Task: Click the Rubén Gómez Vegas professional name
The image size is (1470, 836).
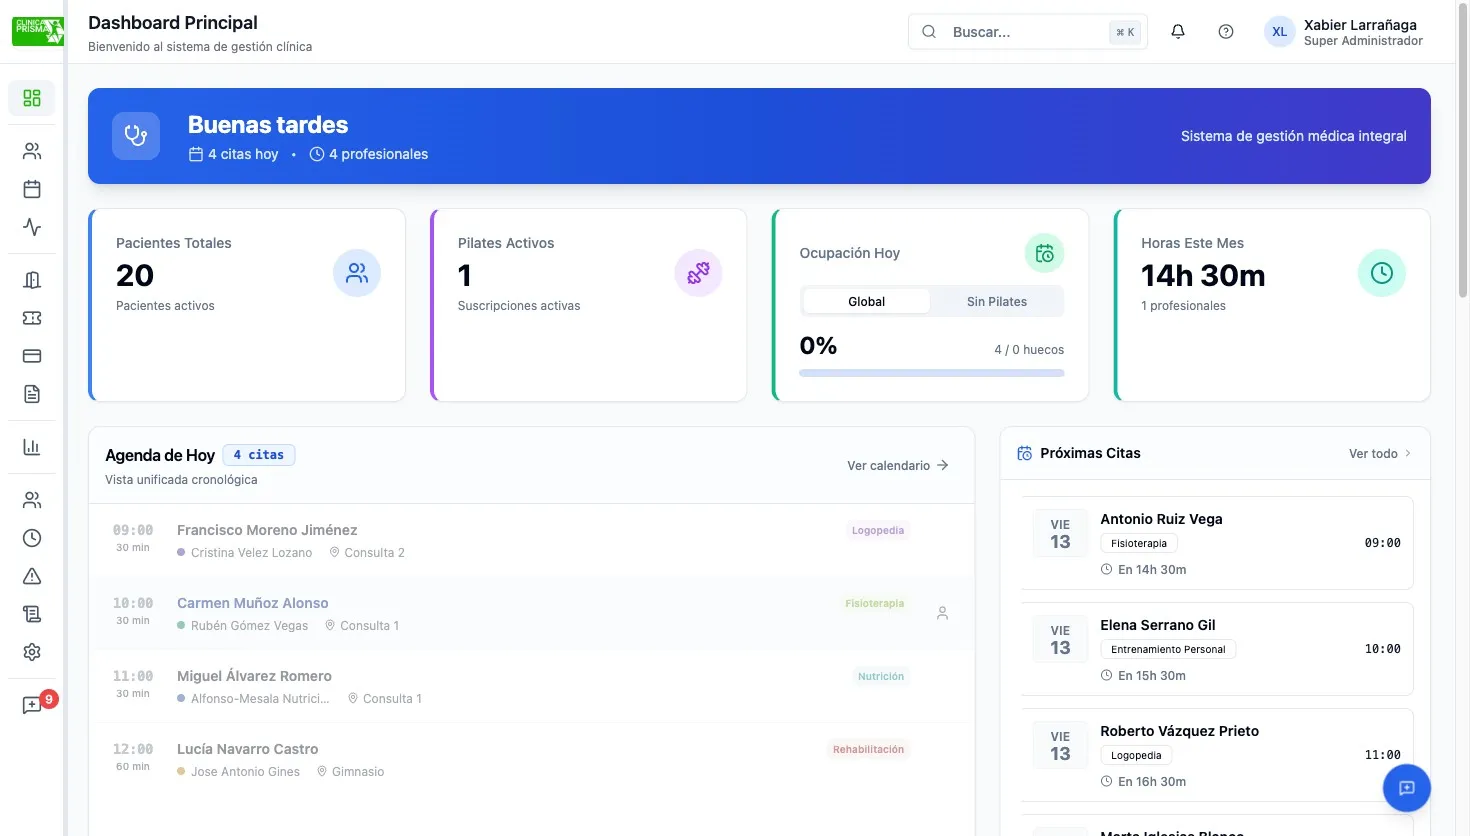Action: coord(249,626)
